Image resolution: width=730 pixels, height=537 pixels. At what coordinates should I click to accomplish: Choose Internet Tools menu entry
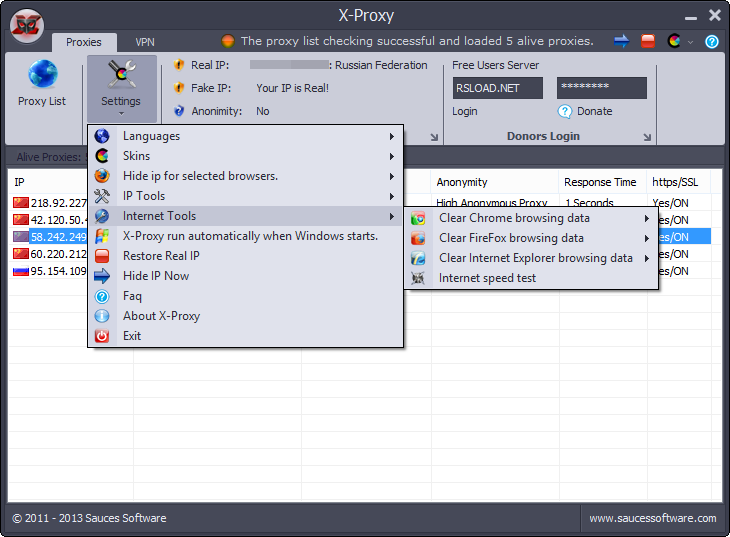245,216
